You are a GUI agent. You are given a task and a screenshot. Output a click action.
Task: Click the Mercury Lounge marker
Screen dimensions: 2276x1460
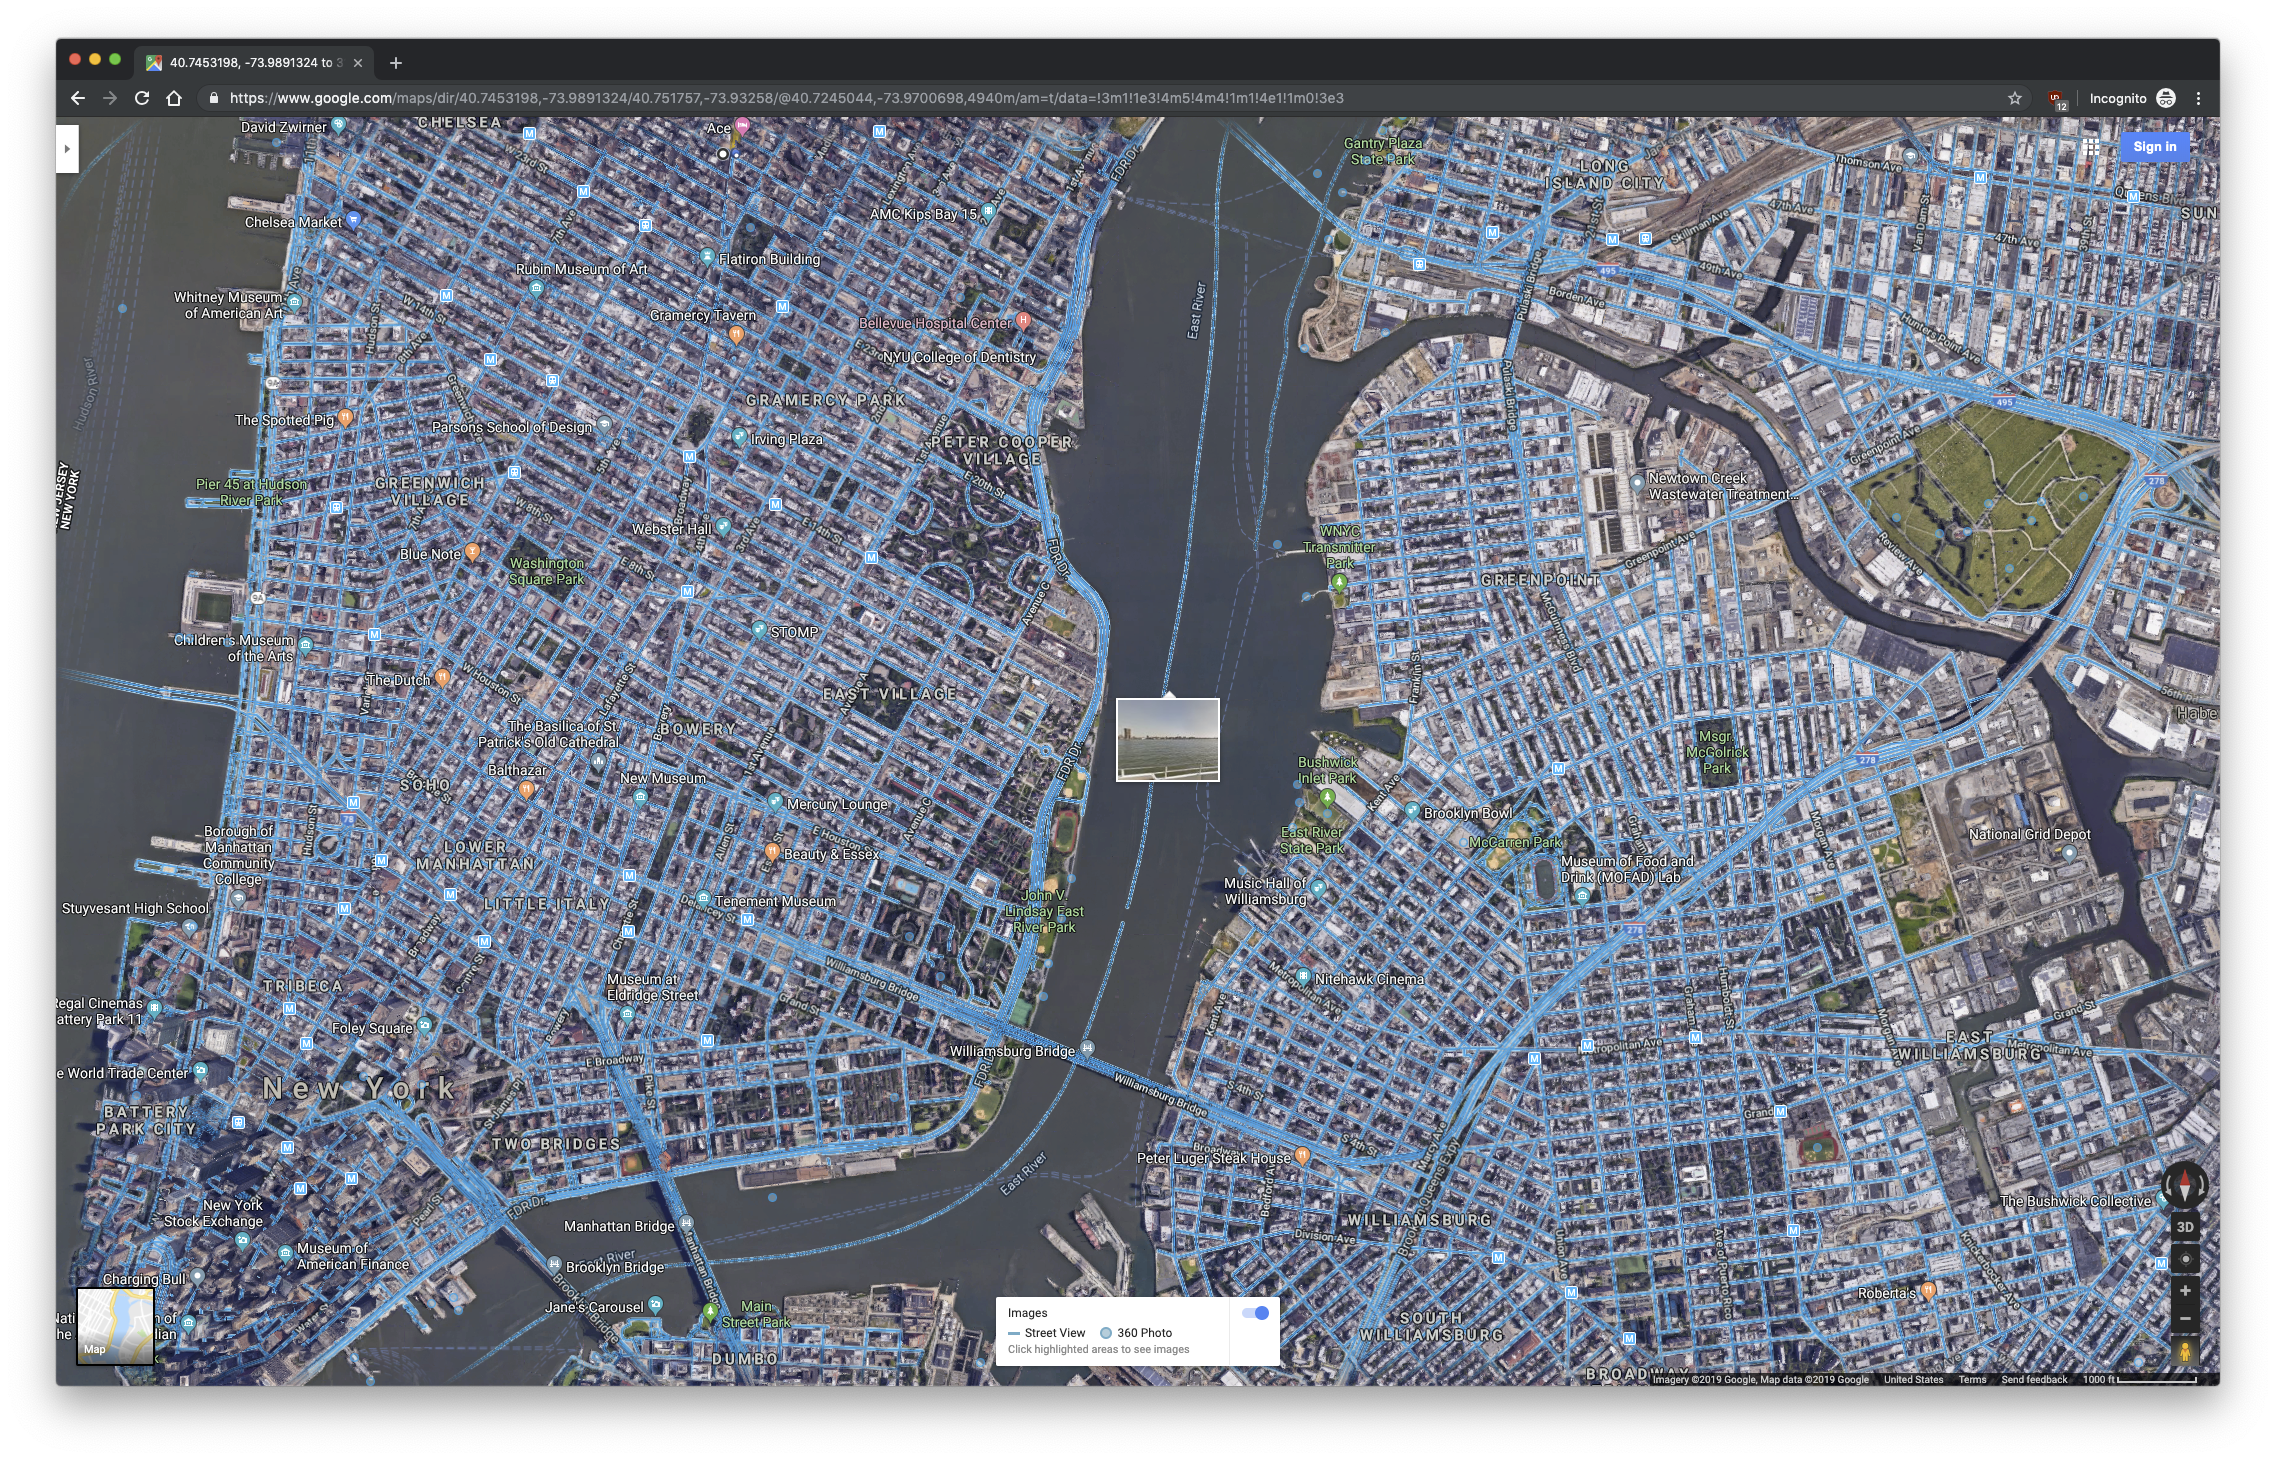[775, 802]
